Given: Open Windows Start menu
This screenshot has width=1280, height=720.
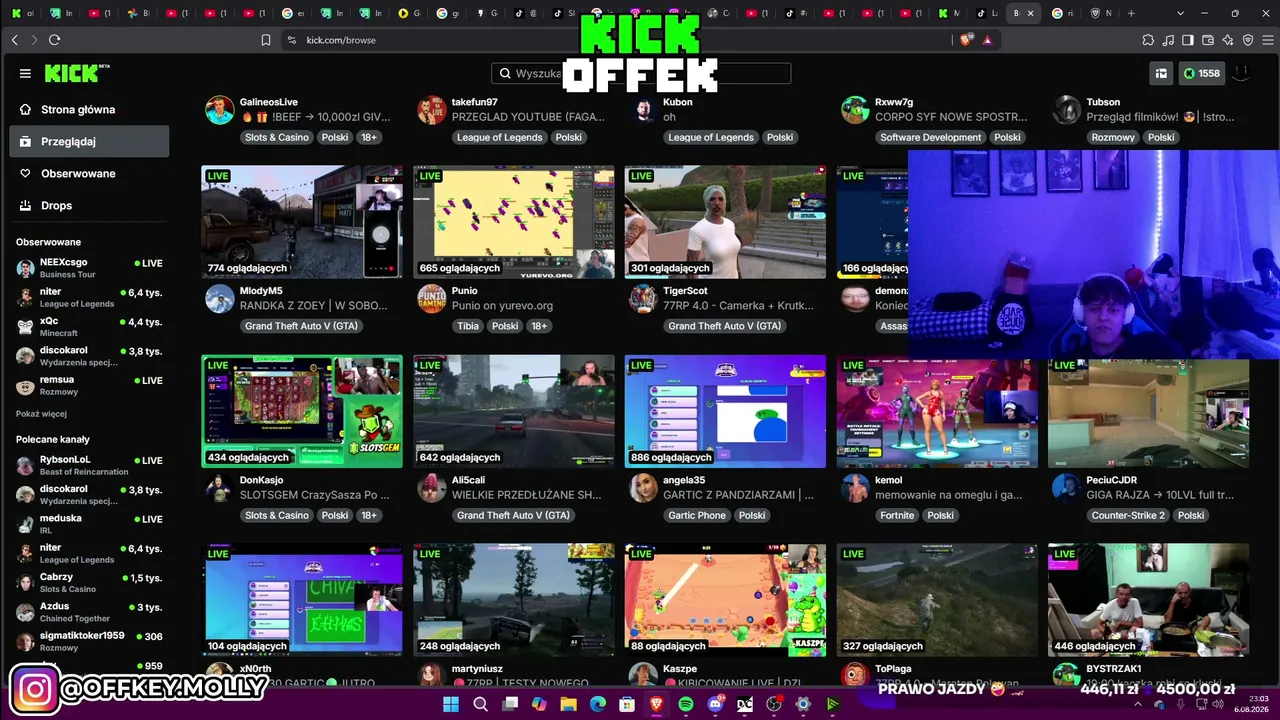Looking at the screenshot, I should 451,704.
